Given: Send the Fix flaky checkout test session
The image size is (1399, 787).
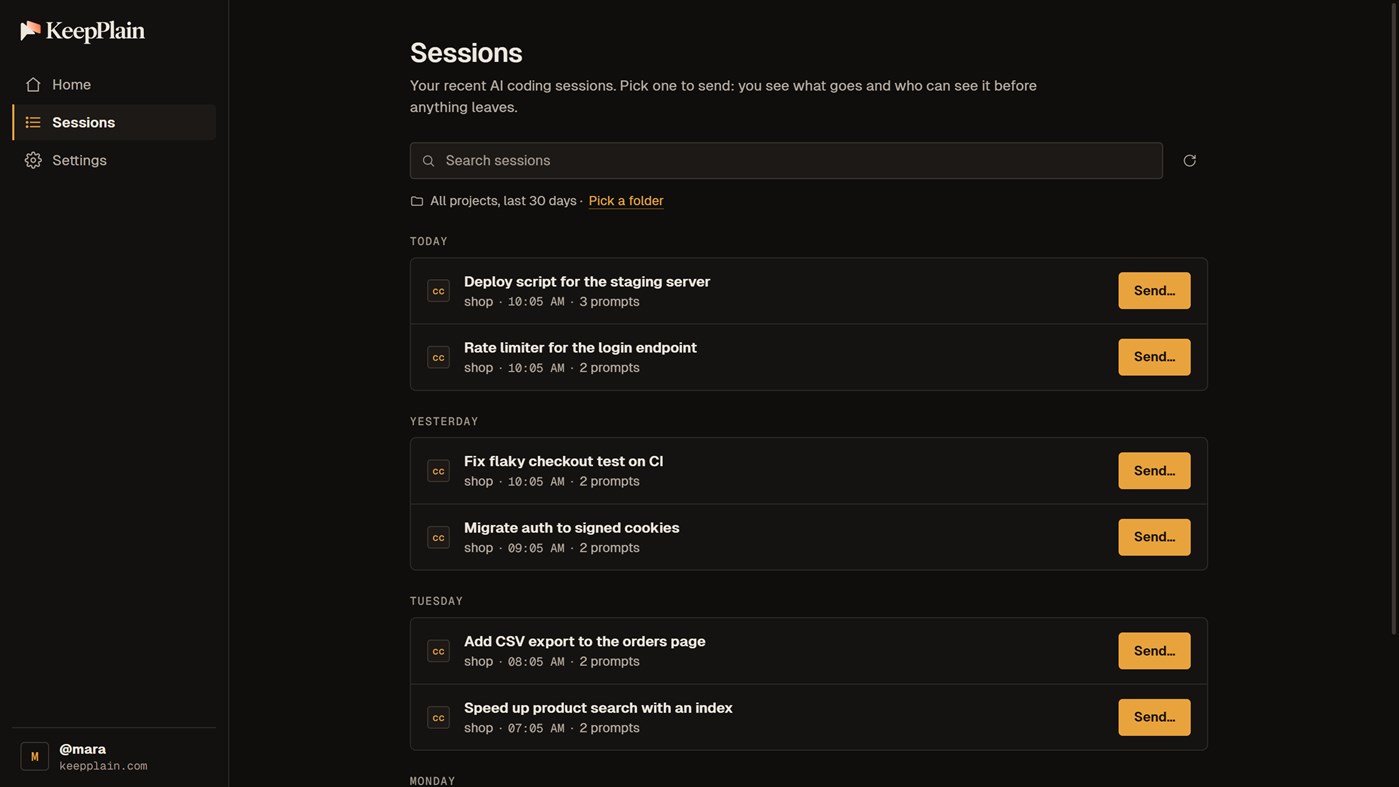Looking at the screenshot, I should pyautogui.click(x=1154, y=471).
